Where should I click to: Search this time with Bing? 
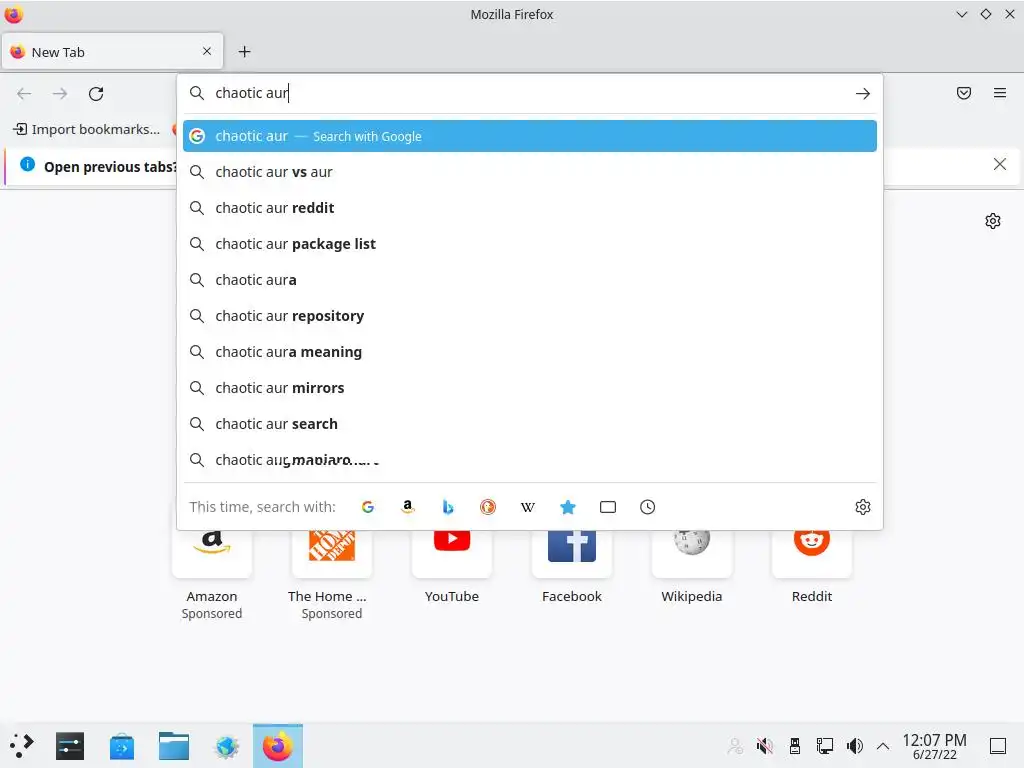pos(448,507)
